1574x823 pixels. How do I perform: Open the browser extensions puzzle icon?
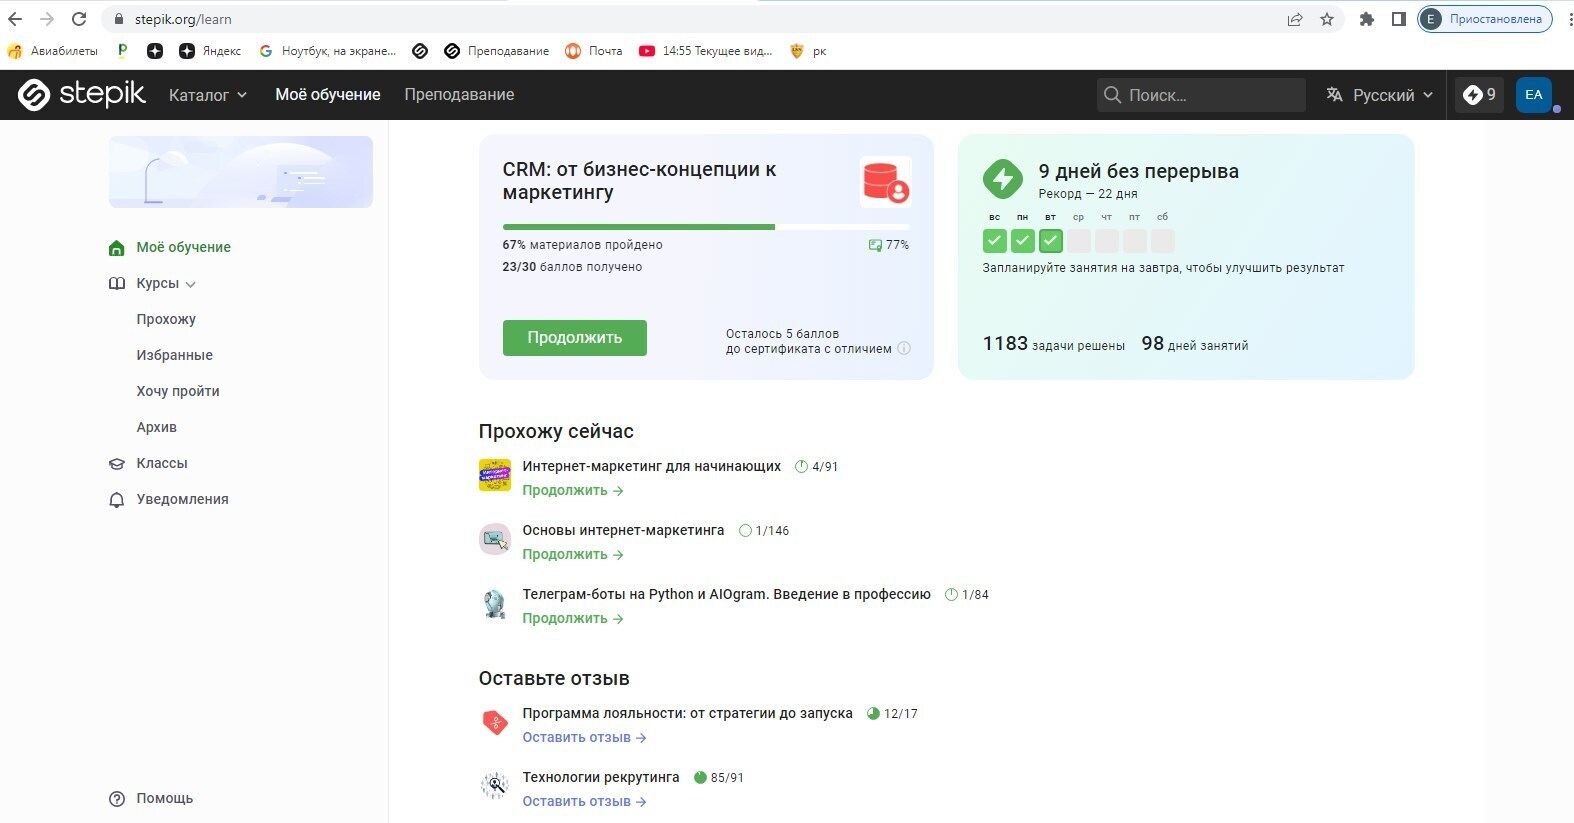1366,19
